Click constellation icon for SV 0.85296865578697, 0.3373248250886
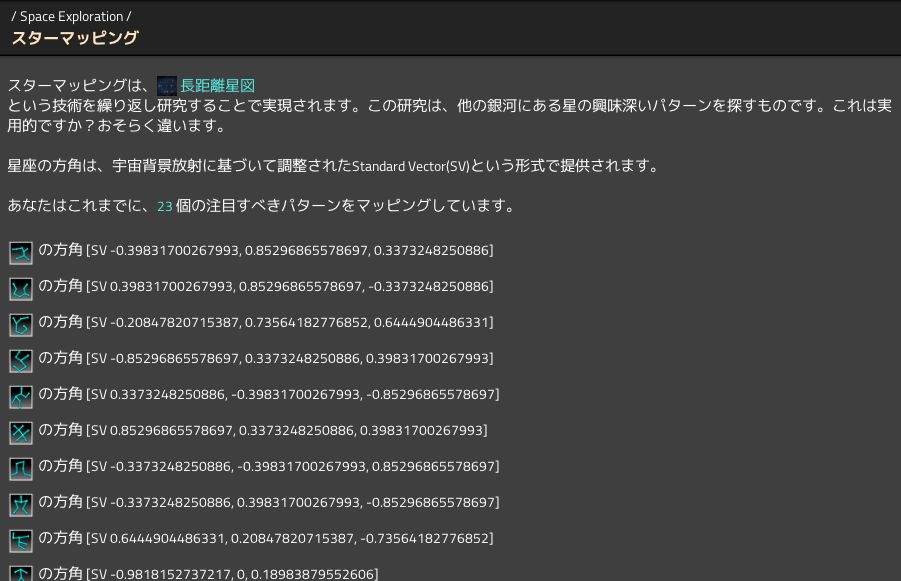Screen dimensions: 901x581 [x=21, y=433]
